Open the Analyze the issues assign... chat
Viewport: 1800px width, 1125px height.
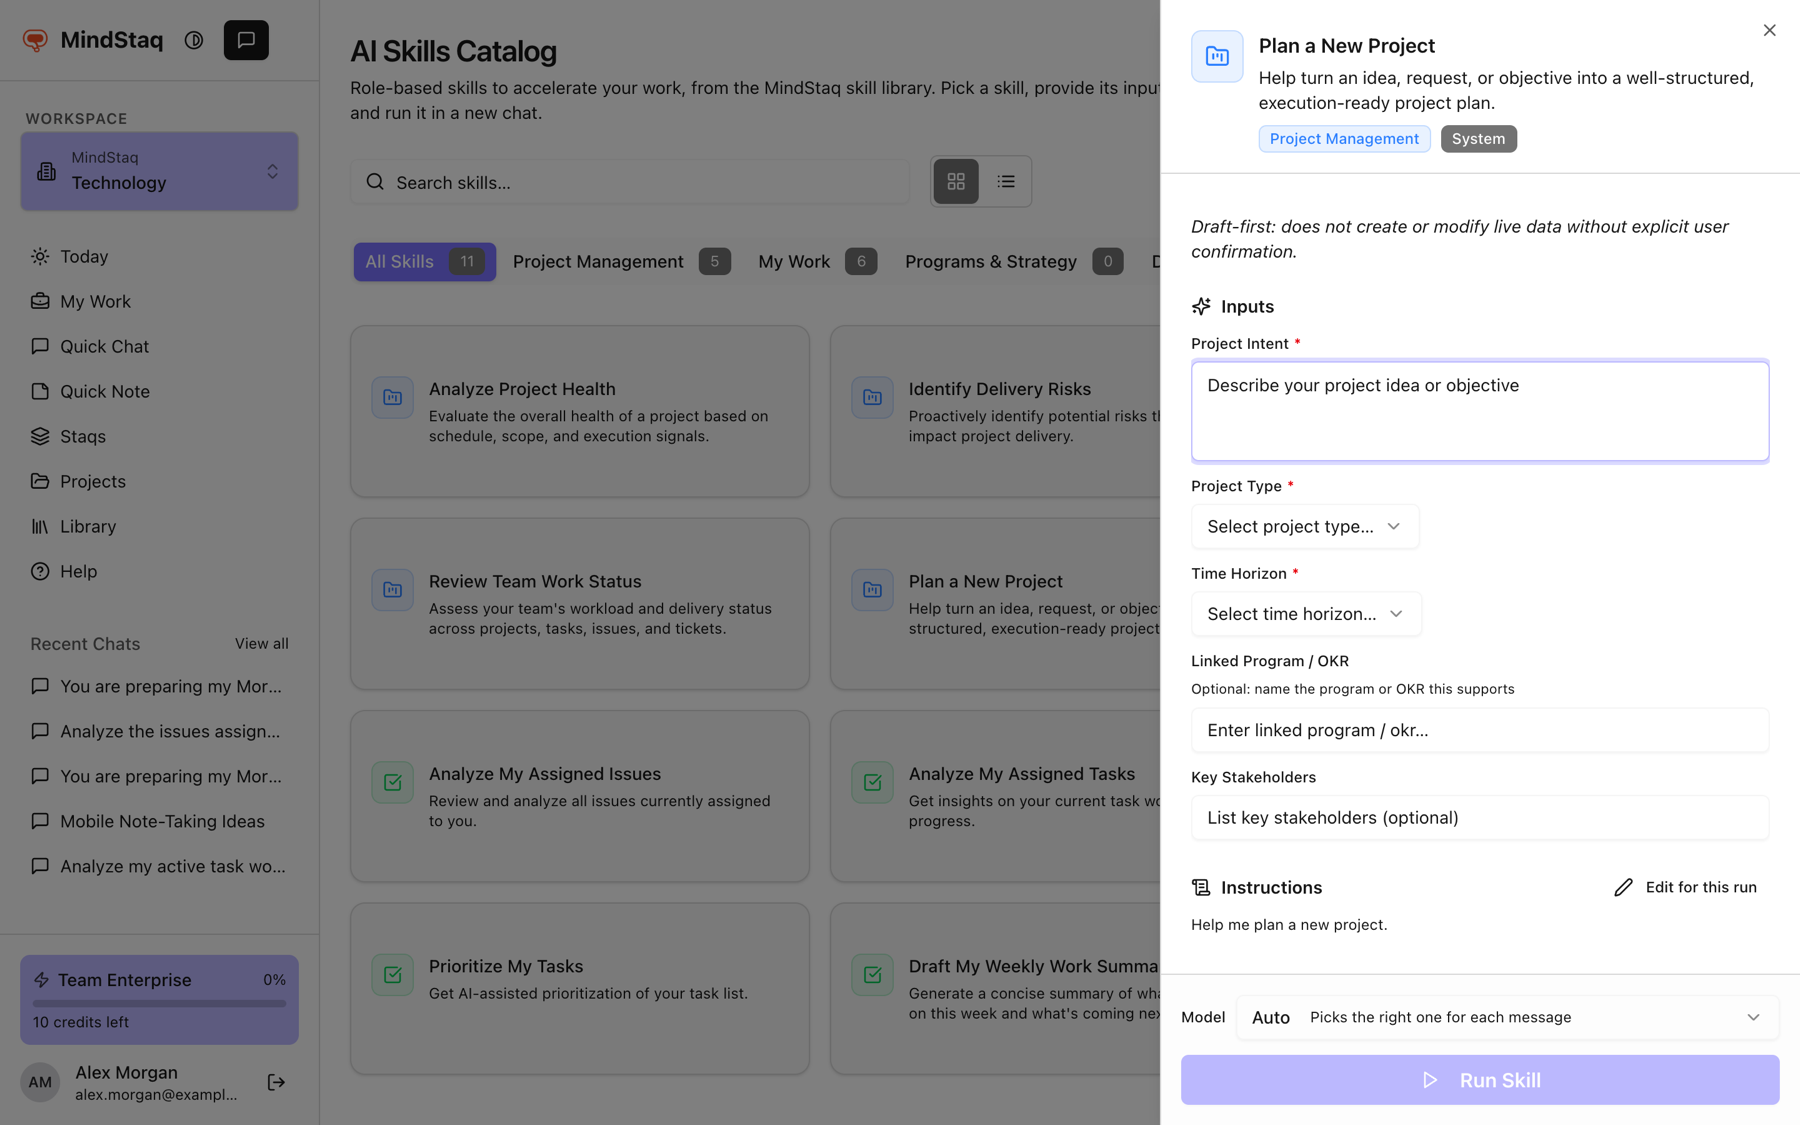click(x=160, y=732)
